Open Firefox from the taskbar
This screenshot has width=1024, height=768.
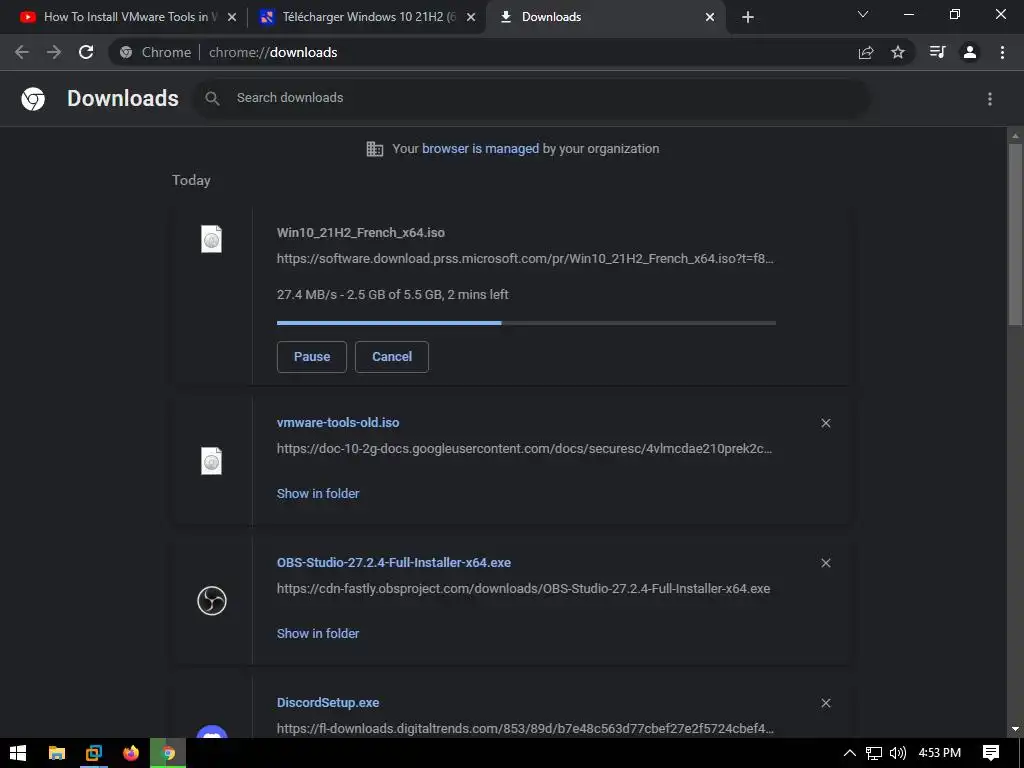tap(131, 753)
